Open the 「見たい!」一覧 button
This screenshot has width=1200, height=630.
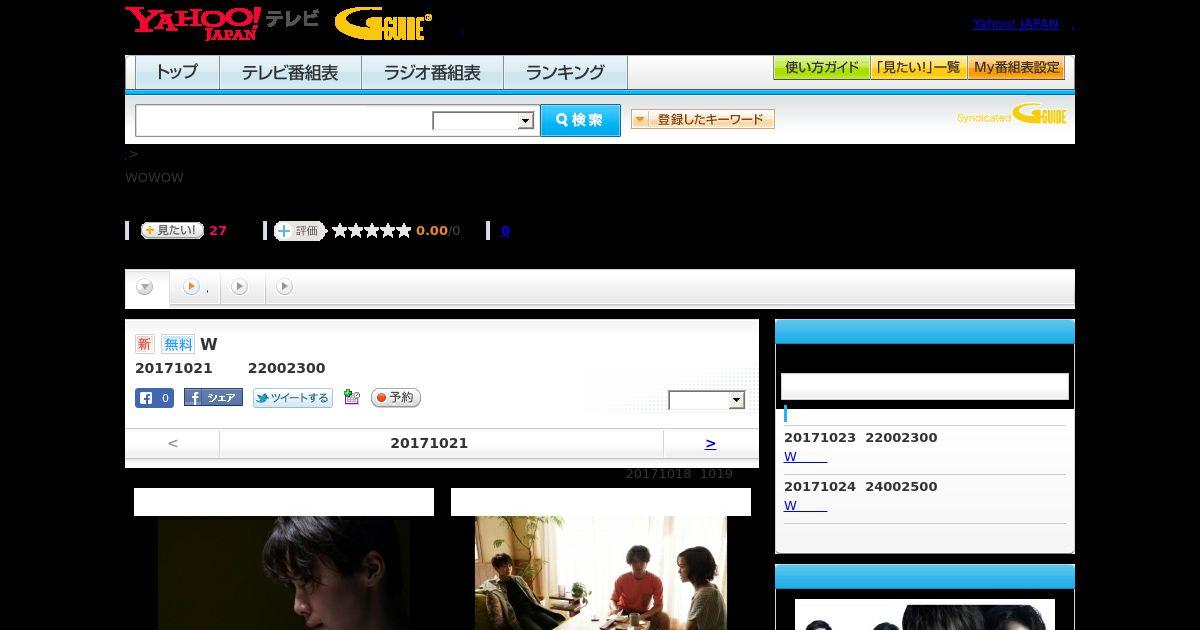point(919,68)
